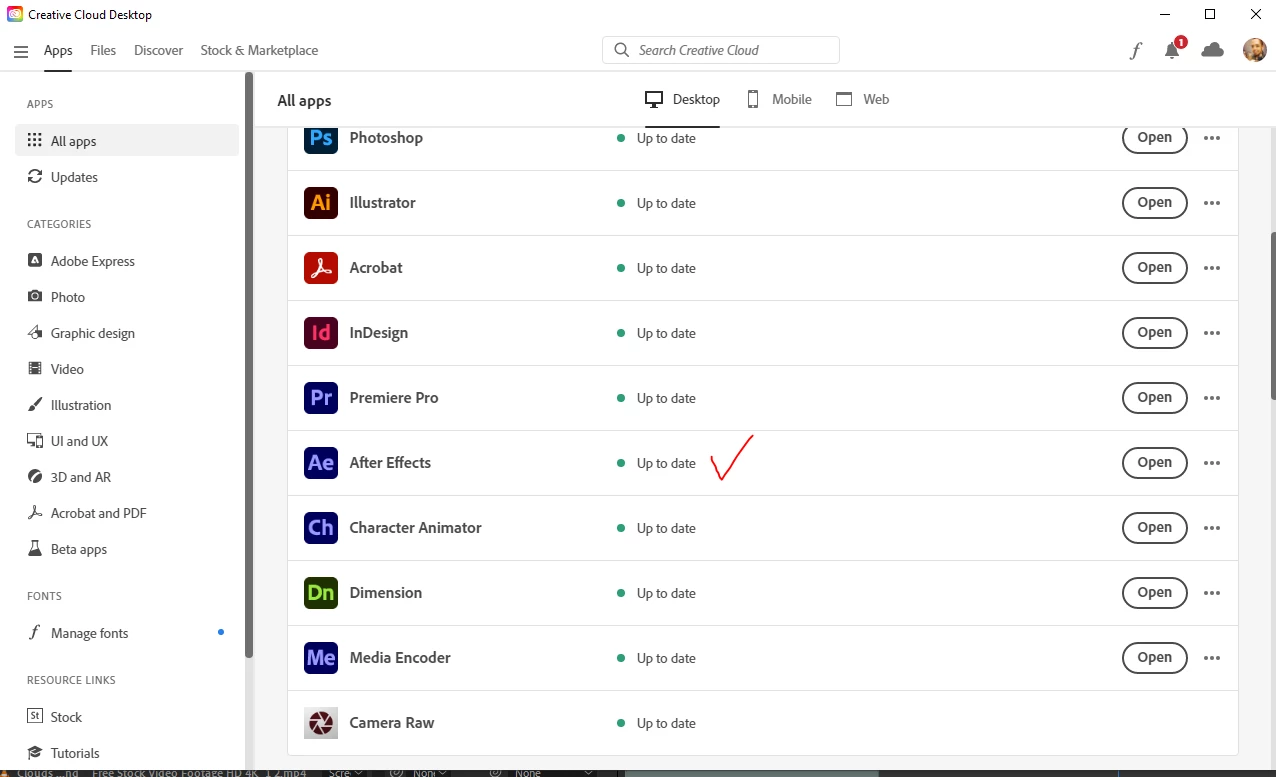Click the Media Encoder app icon
Image resolution: width=1276 pixels, height=777 pixels.
321,658
